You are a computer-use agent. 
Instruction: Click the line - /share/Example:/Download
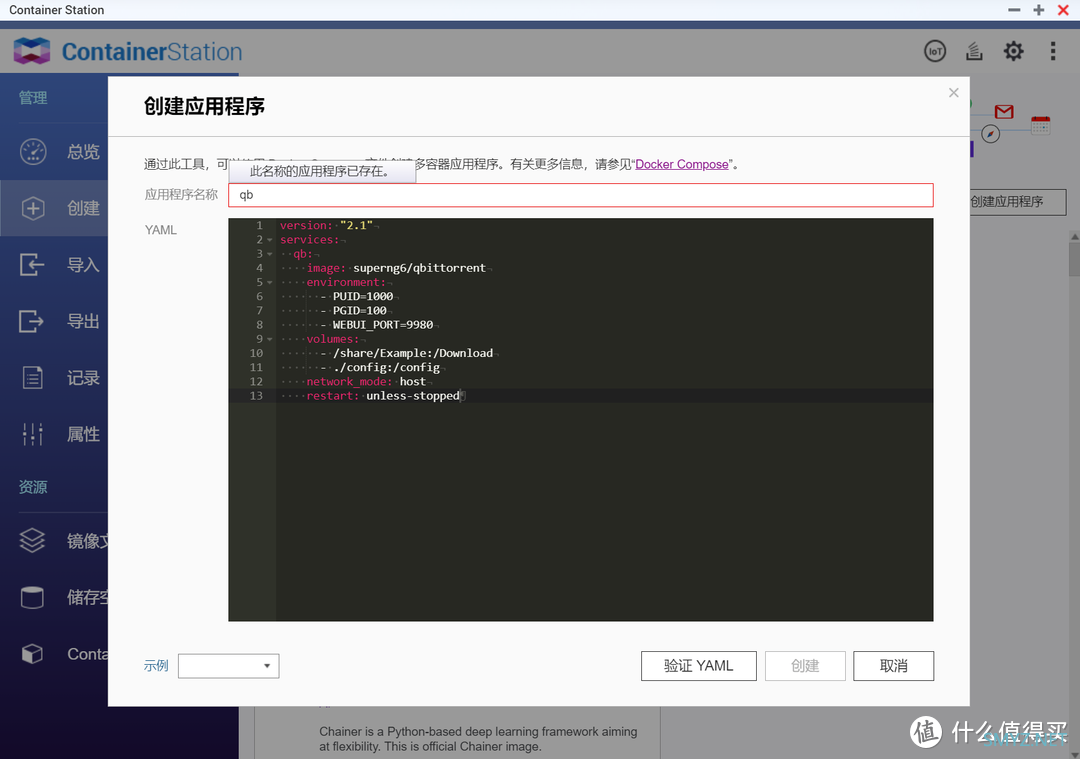click(406, 353)
